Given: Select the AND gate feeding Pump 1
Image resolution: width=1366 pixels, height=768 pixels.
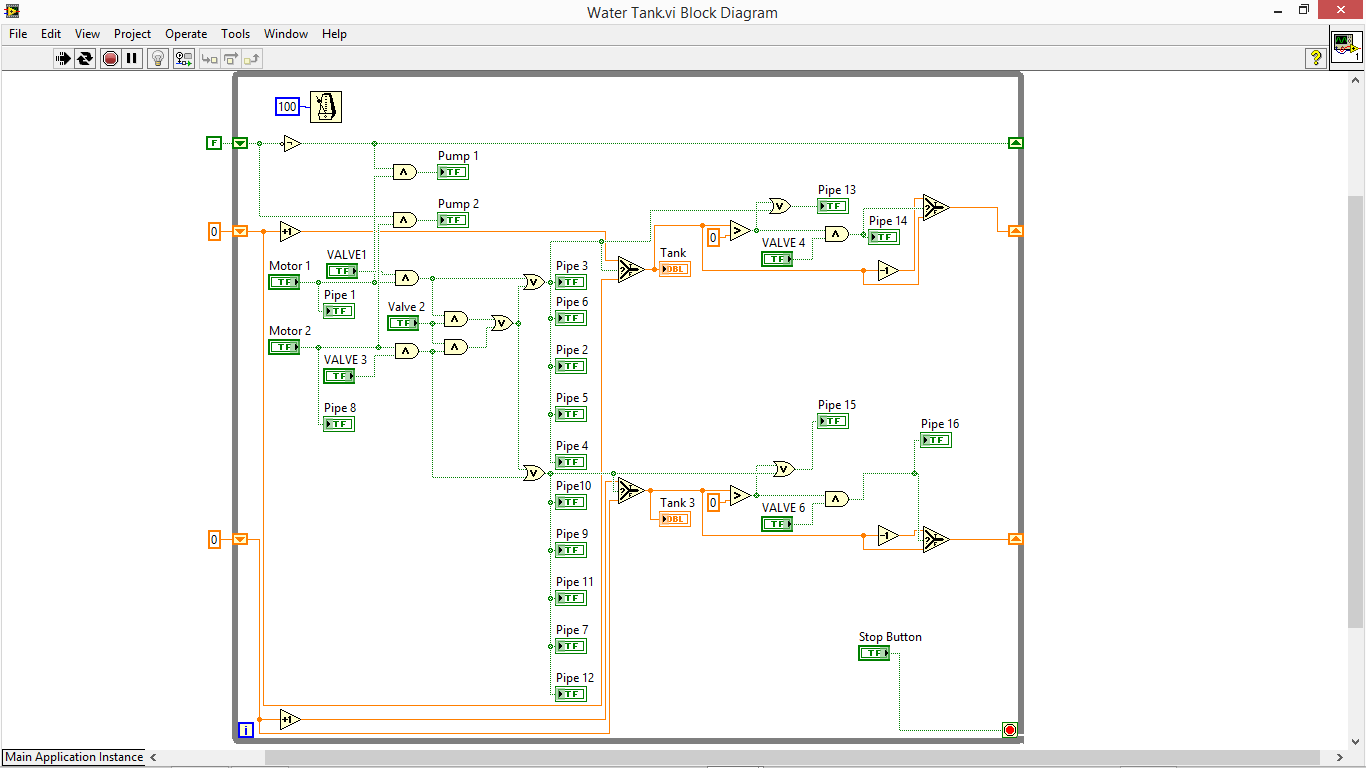Looking at the screenshot, I should point(405,172).
